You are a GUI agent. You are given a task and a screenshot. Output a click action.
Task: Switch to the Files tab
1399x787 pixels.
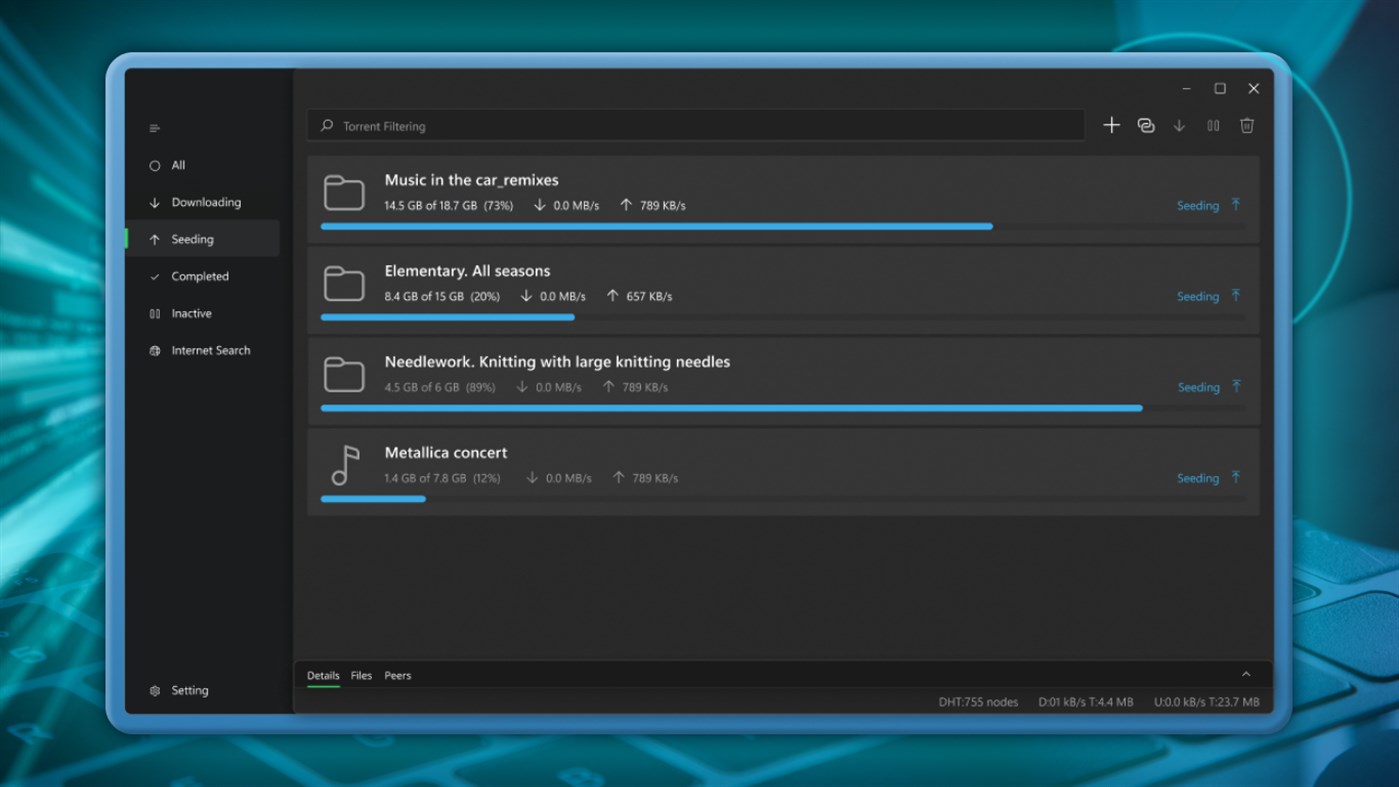click(361, 675)
